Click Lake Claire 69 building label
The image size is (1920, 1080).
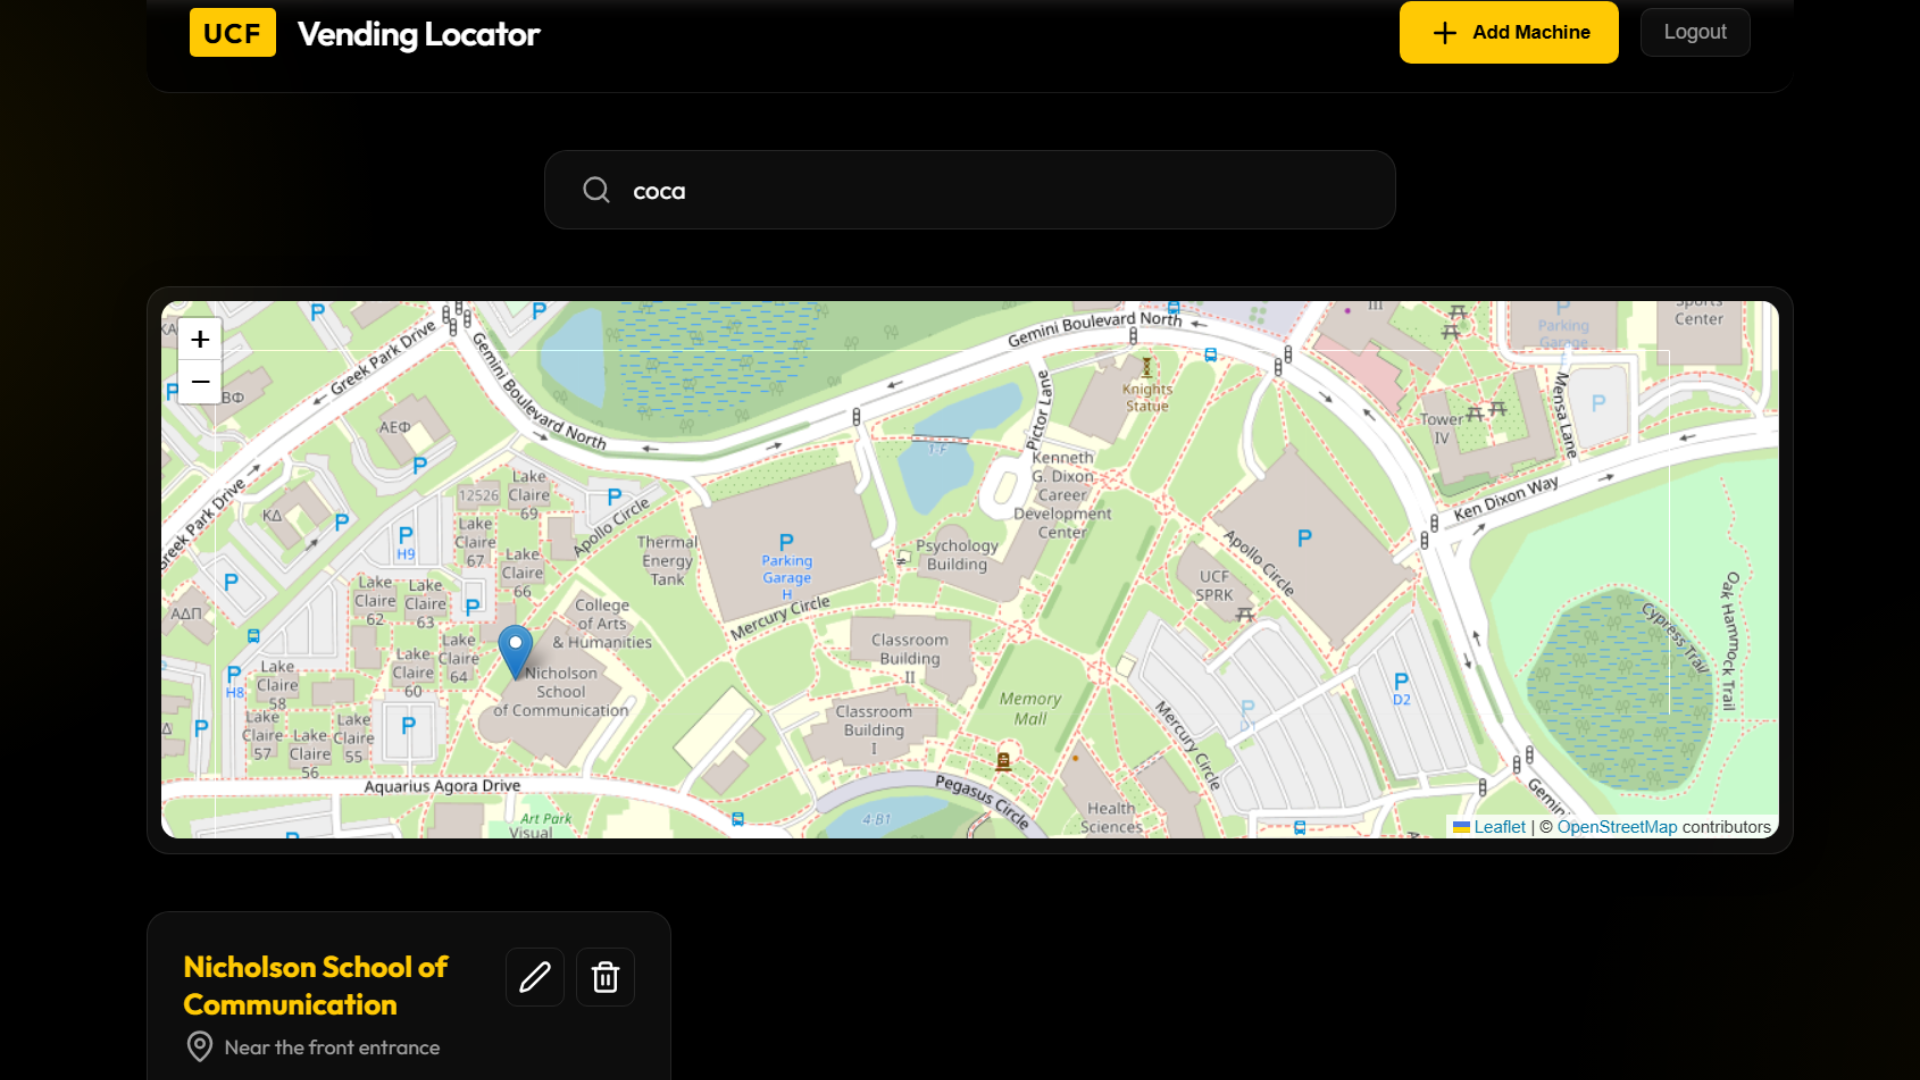[x=529, y=495]
